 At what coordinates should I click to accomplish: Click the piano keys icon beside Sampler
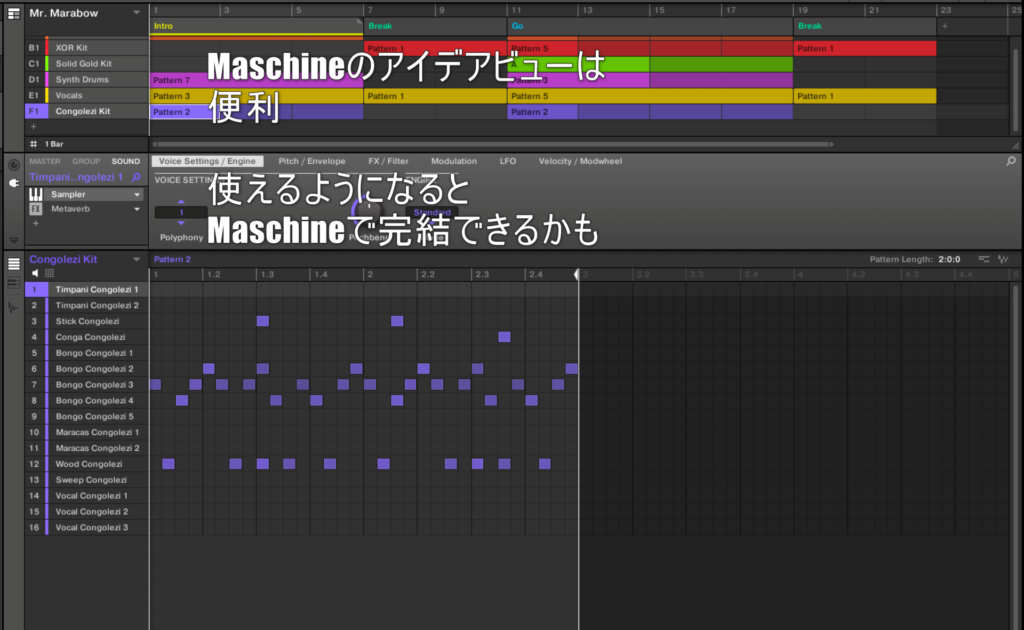coord(35,194)
